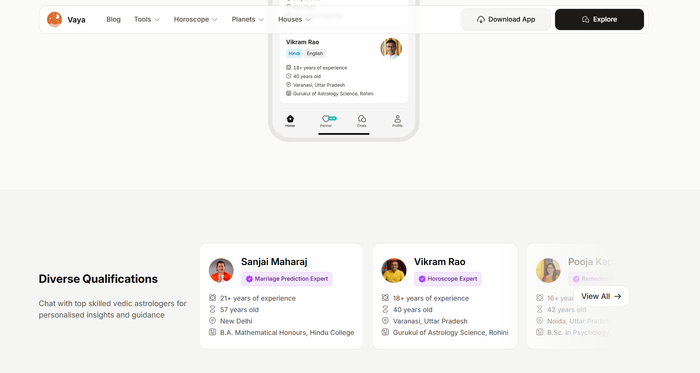Click the location pin icon beside New Delhi
Viewport: 700px width, 373px height.
pyautogui.click(x=212, y=321)
